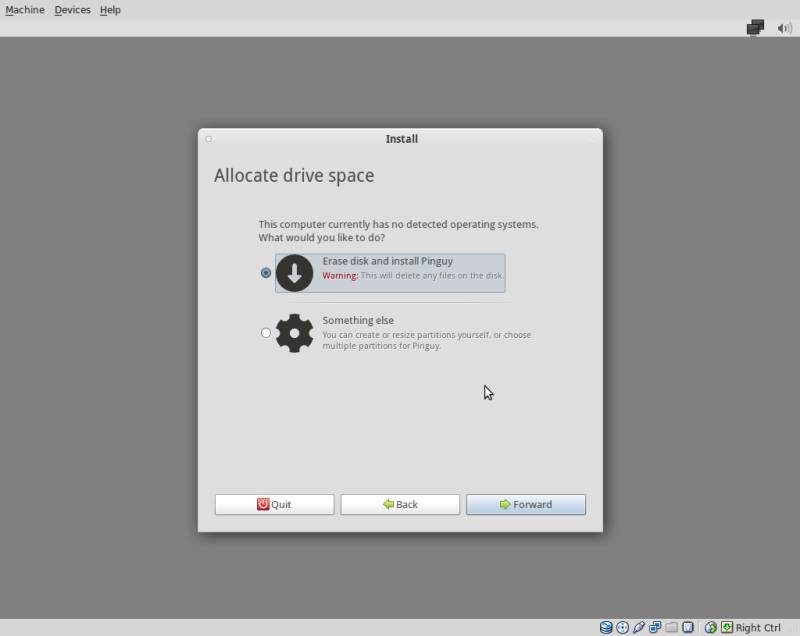The image size is (800, 636).
Task: Click the 'no detected operating systems' message
Action: click(398, 224)
